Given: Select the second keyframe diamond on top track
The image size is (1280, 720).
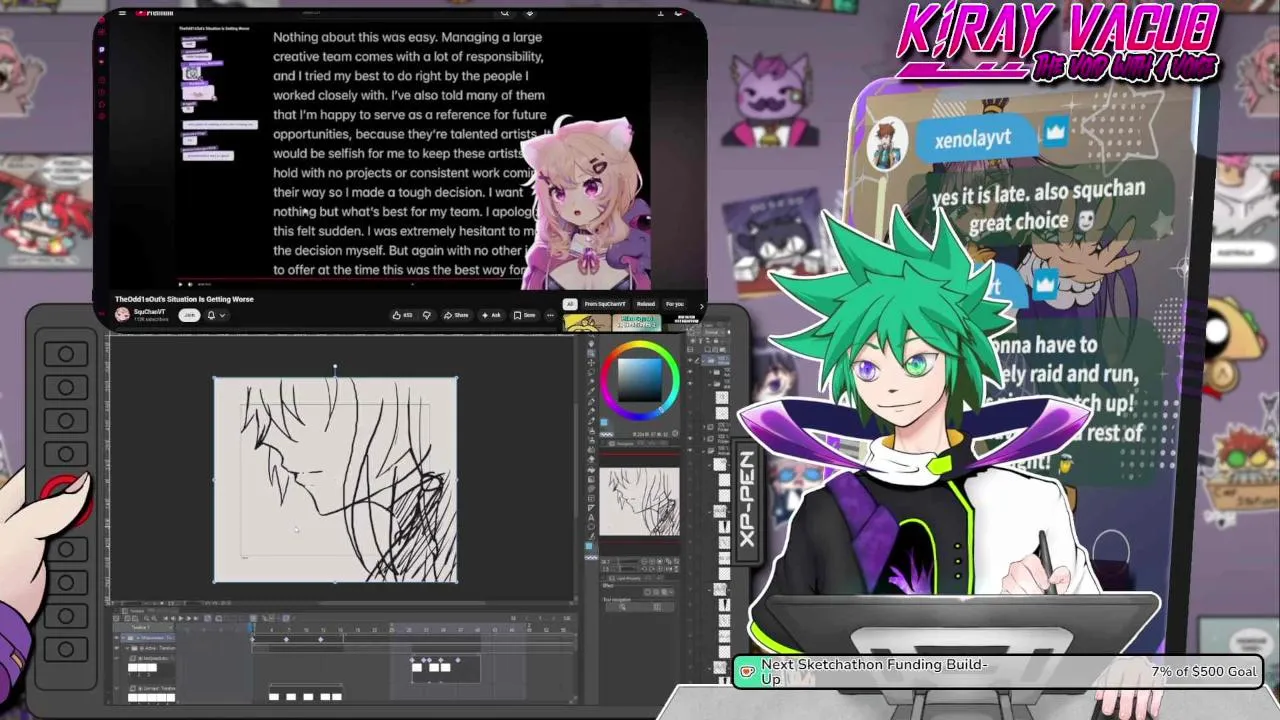Looking at the screenshot, I should coord(286,639).
